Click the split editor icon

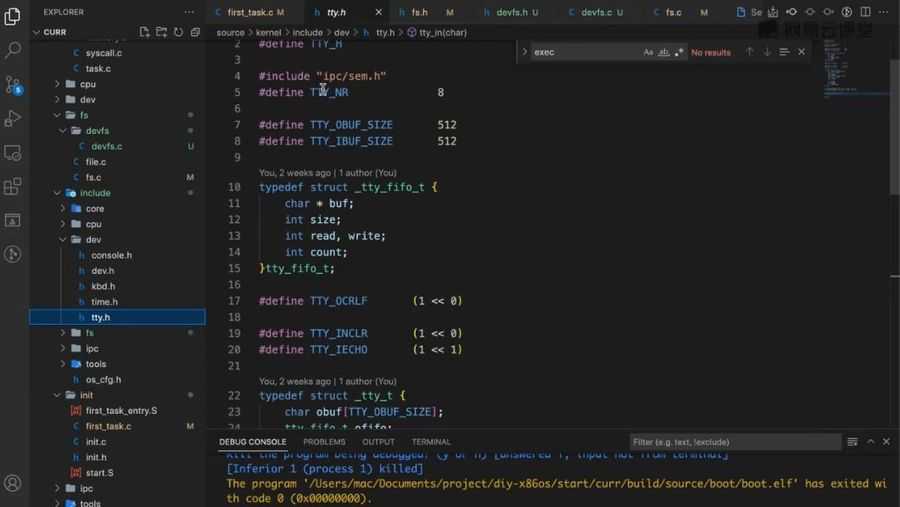click(x=866, y=12)
